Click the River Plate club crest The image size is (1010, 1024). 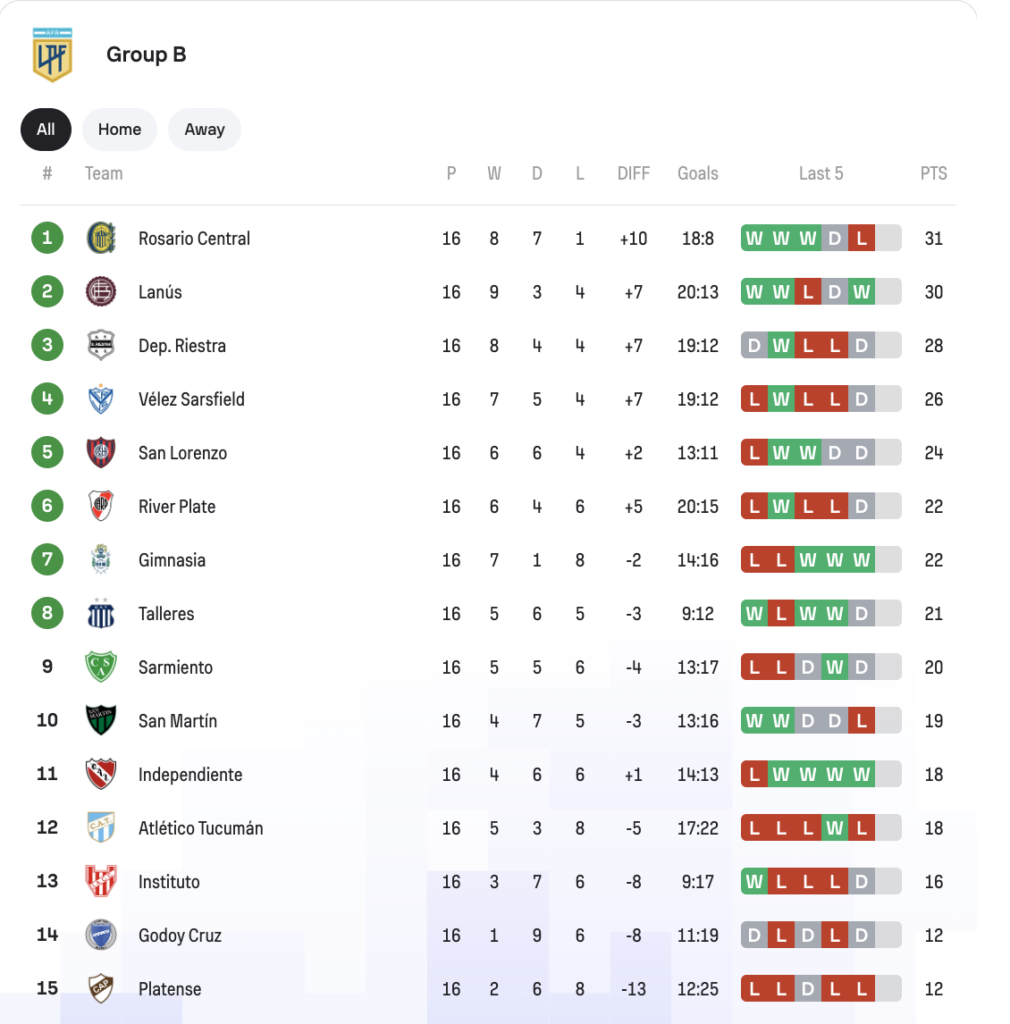tap(101, 506)
